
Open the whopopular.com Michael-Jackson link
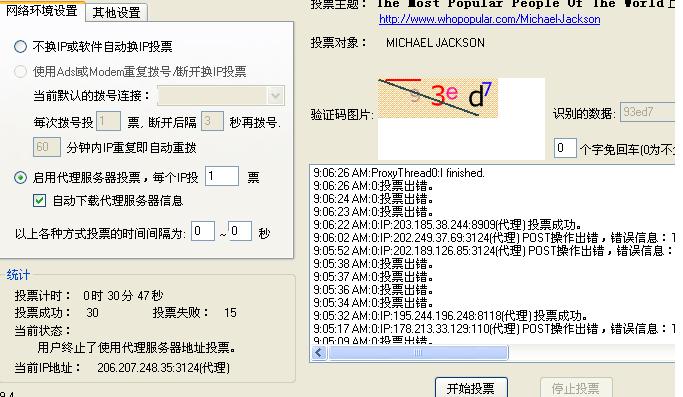tap(490, 19)
